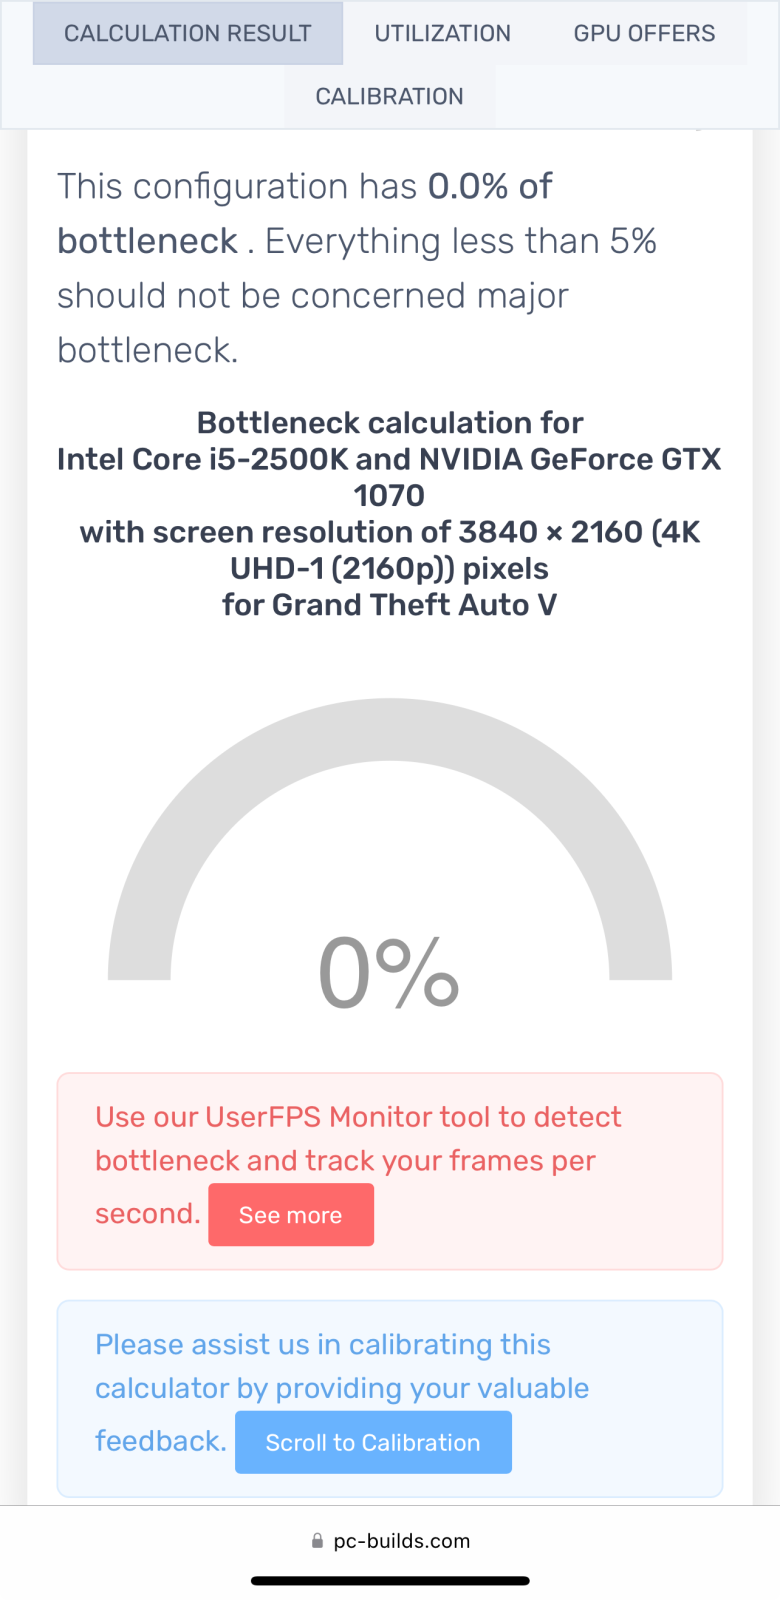780x1600 pixels.
Task: Tap the black home indicator bar
Action: pos(390,1581)
